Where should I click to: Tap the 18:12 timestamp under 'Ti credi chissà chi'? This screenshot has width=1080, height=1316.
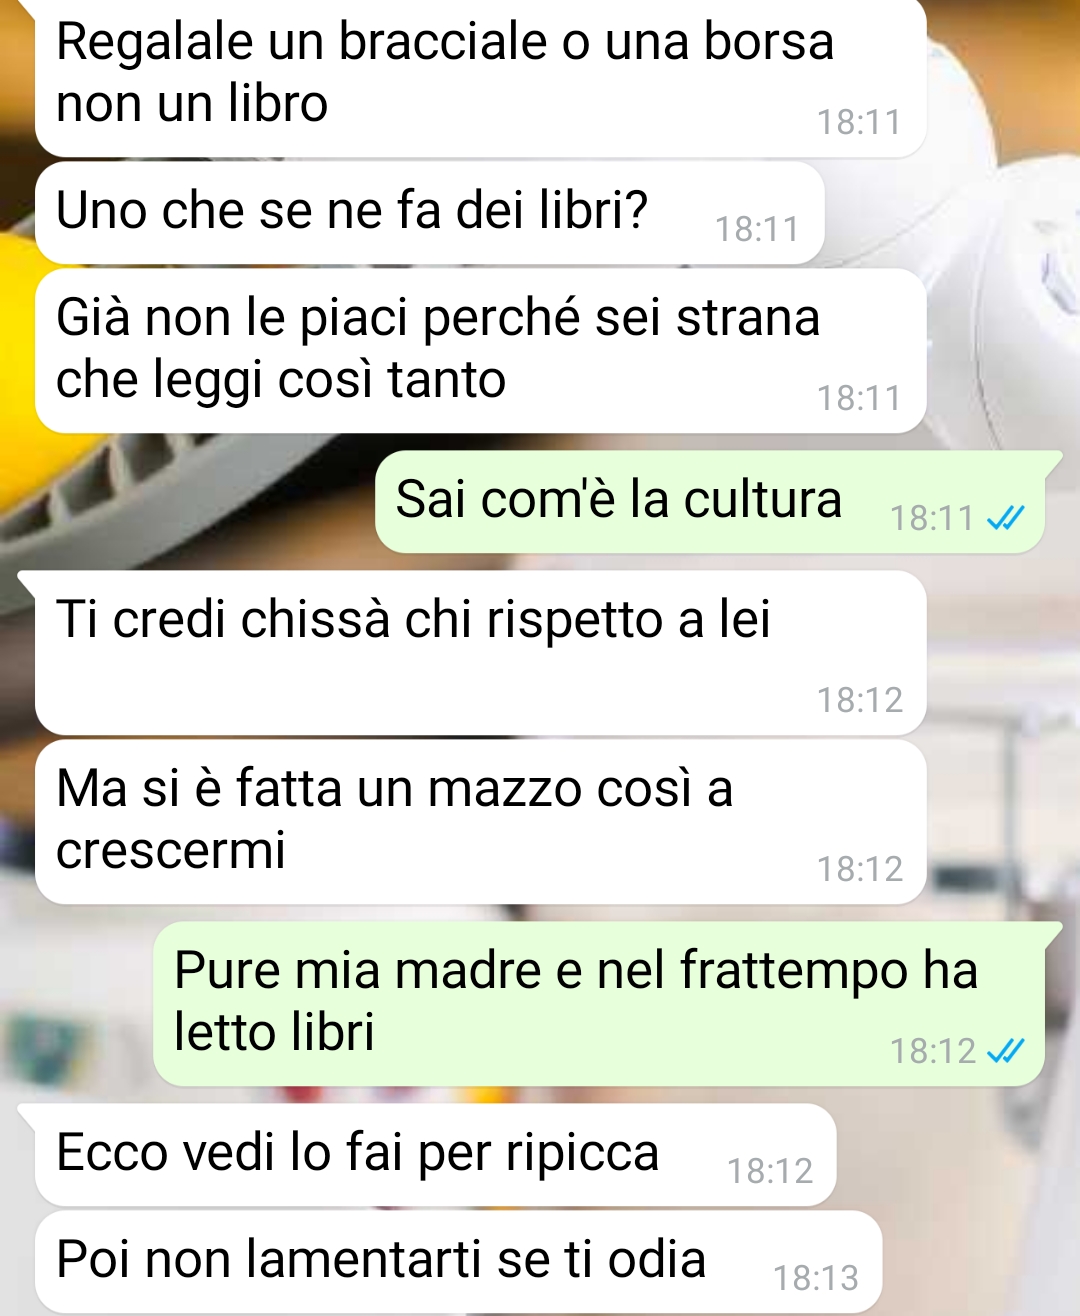(860, 700)
